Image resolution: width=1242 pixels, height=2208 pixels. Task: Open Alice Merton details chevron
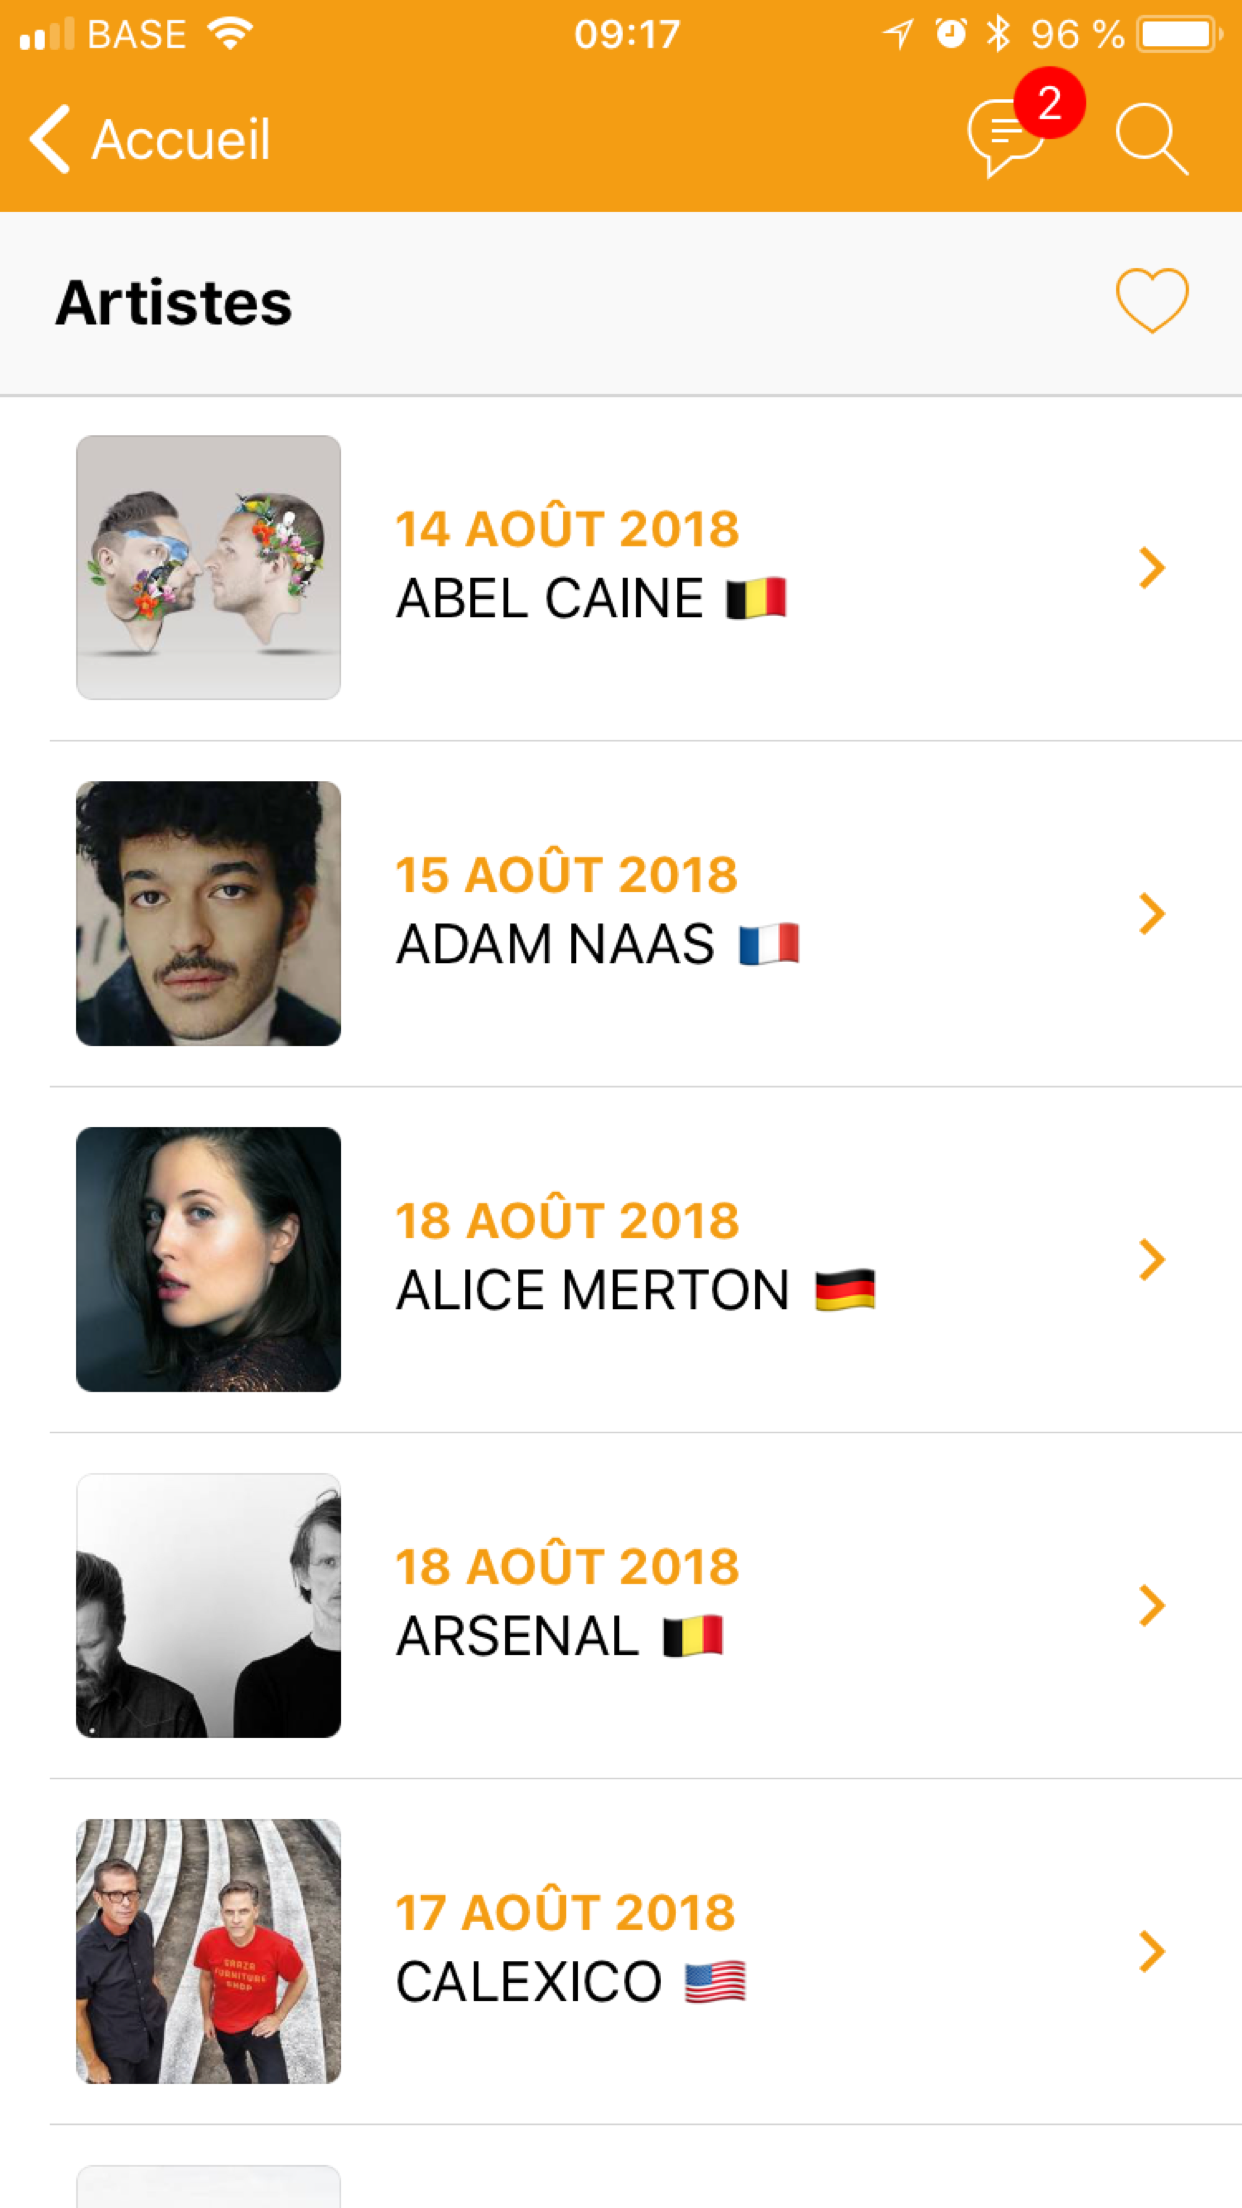[x=1151, y=1259]
